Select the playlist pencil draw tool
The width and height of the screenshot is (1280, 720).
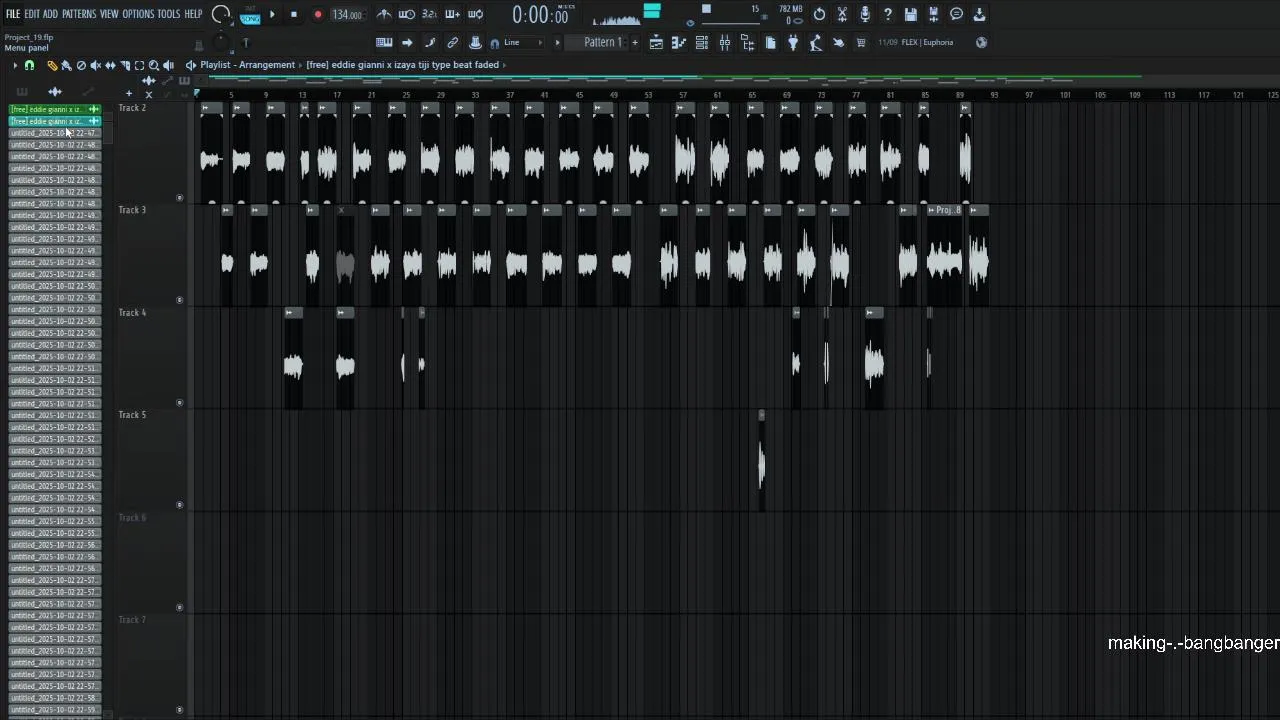pyautogui.click(x=52, y=65)
